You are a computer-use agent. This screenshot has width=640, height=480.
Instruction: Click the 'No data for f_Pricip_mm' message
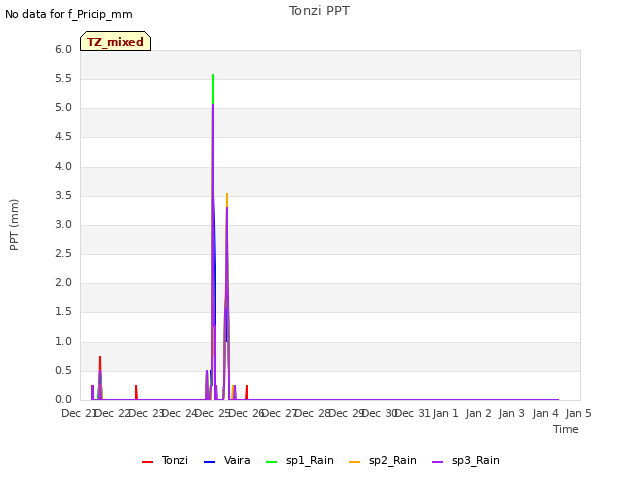tap(69, 14)
